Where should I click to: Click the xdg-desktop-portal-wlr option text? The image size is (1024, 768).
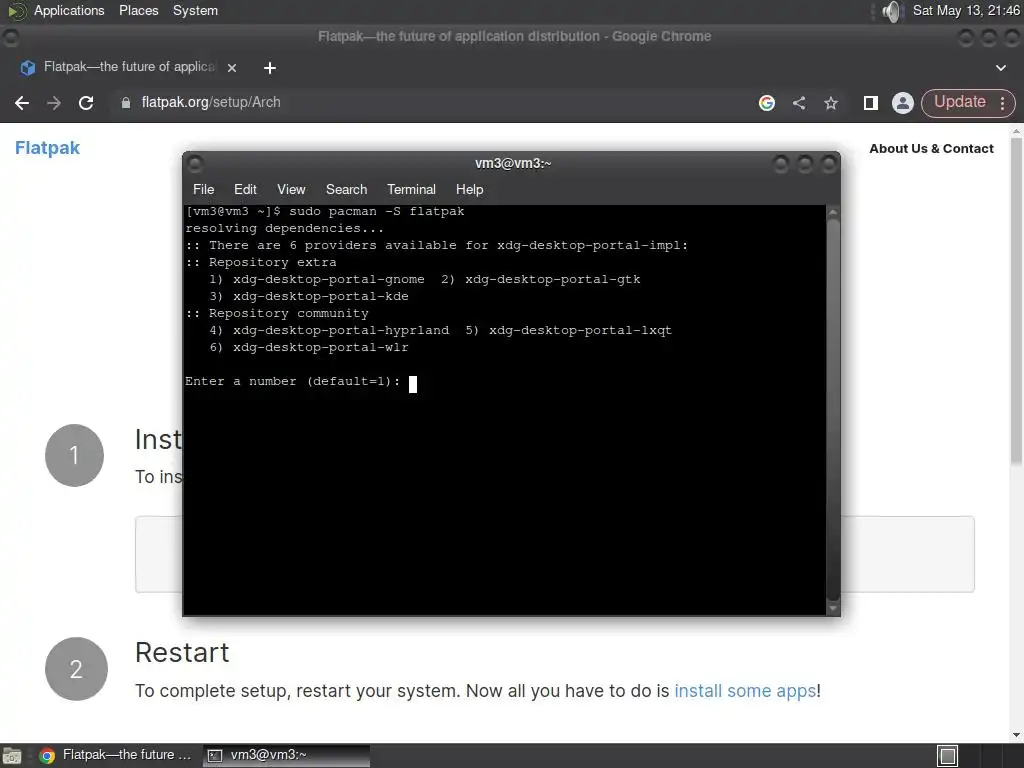[321, 347]
